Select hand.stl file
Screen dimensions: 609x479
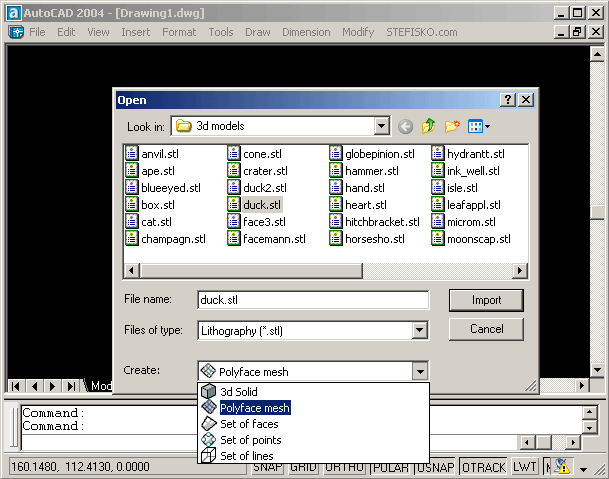pos(357,188)
